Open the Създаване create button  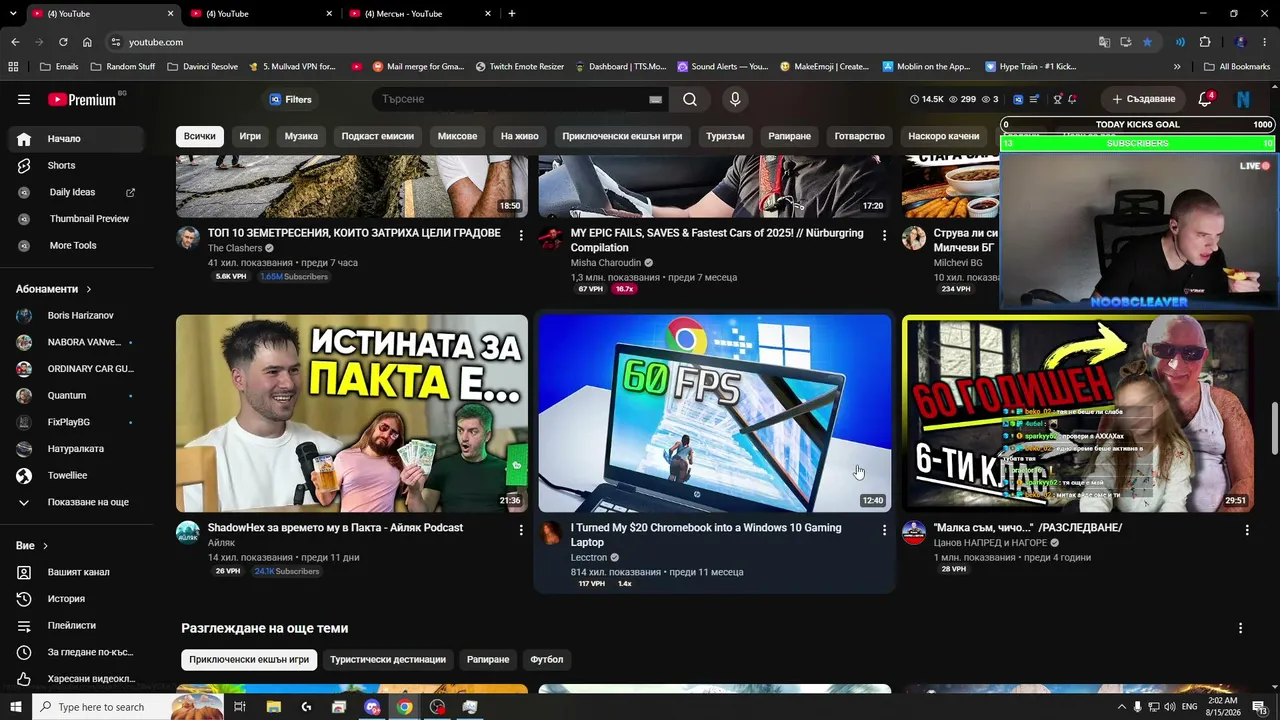(1143, 99)
